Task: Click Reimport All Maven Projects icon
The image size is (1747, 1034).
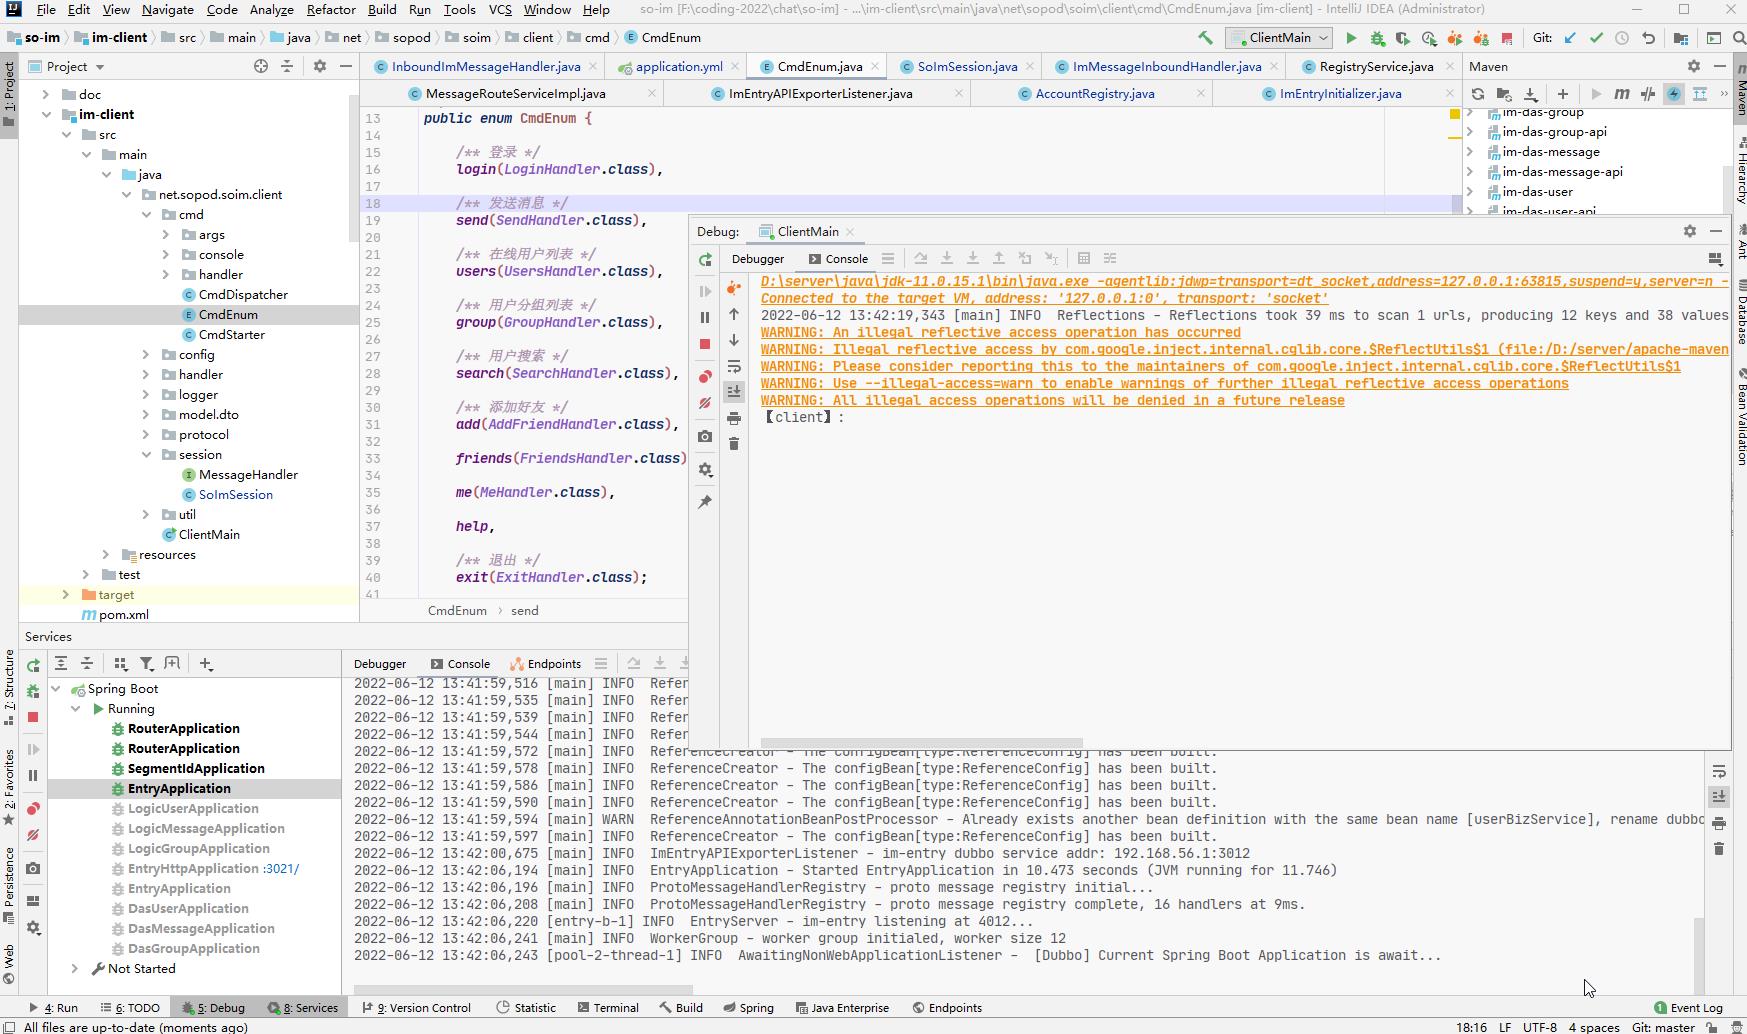Action: coord(1478,94)
